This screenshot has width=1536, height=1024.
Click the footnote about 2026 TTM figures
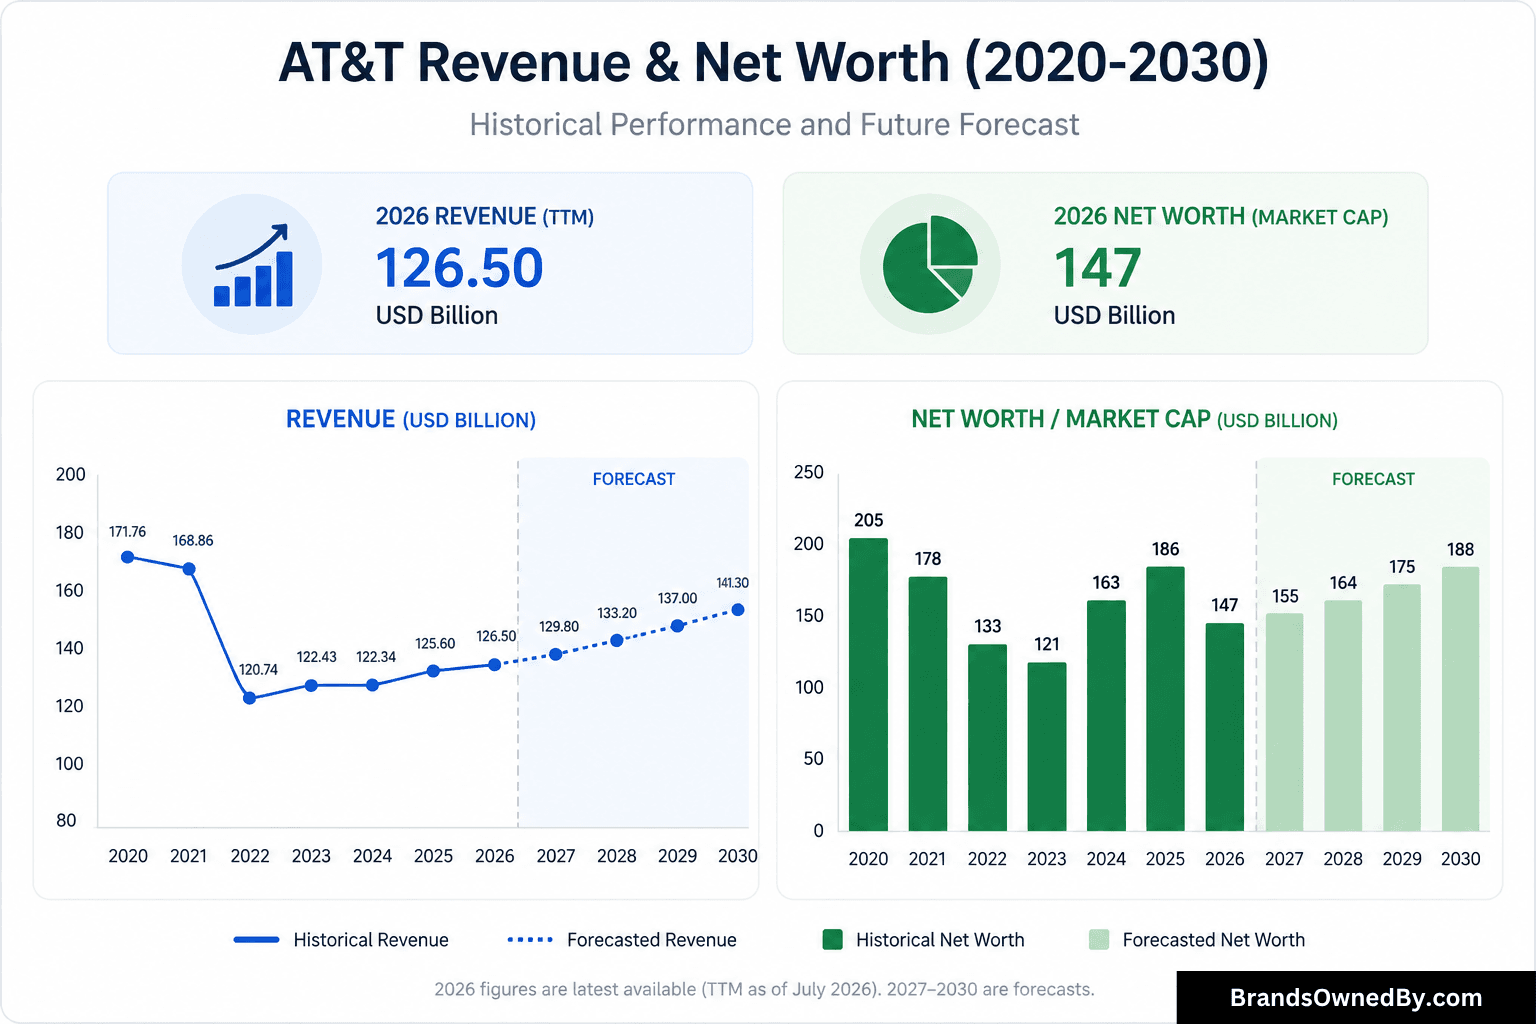pos(764,989)
